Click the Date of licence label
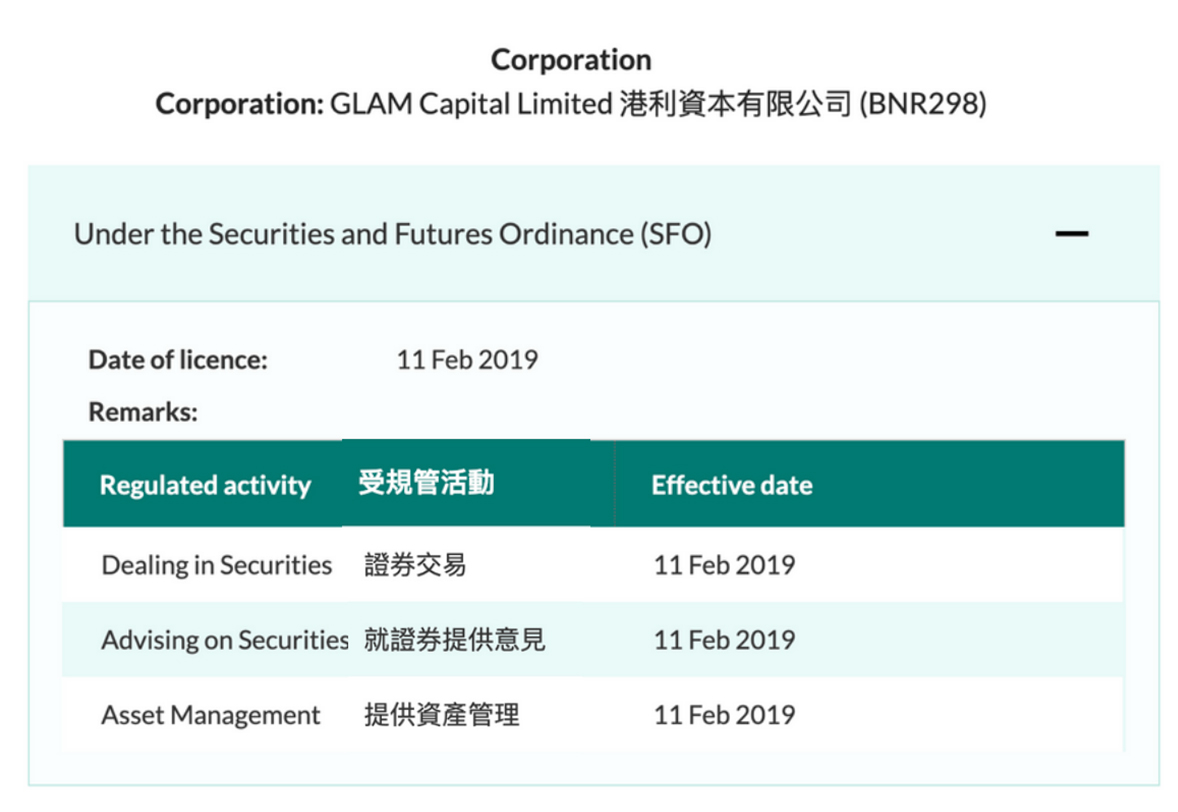This screenshot has width=1178, height=812. pyautogui.click(x=178, y=360)
